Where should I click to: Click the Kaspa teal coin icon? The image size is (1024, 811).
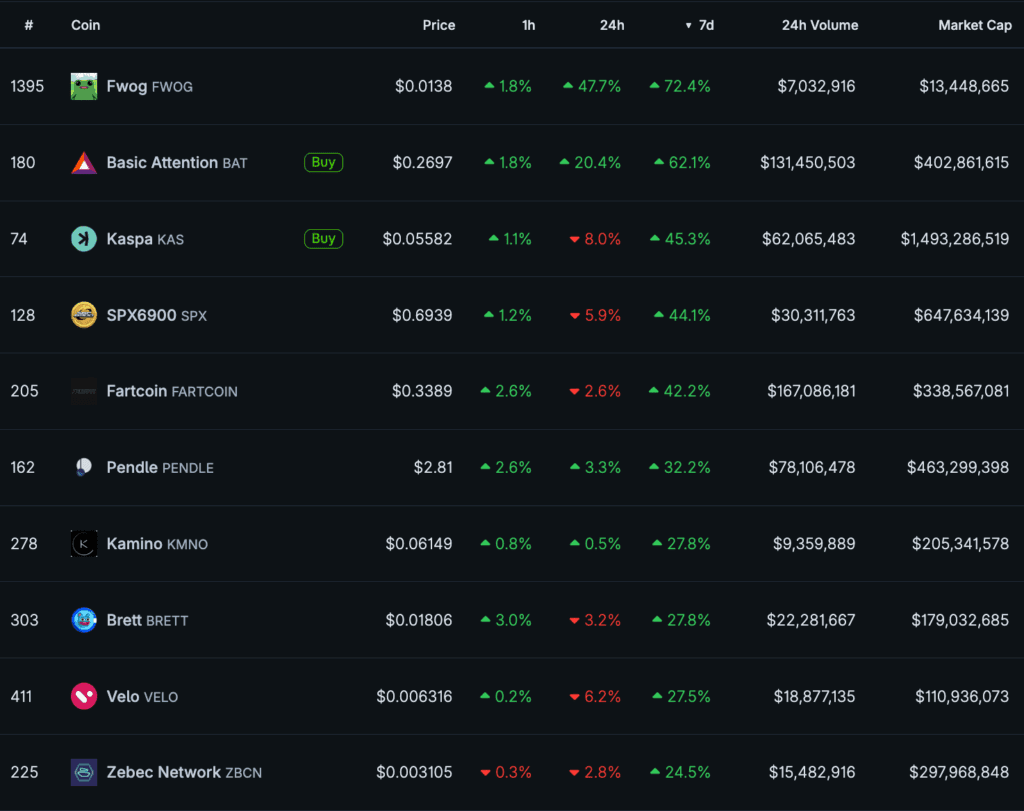[x=84, y=239]
